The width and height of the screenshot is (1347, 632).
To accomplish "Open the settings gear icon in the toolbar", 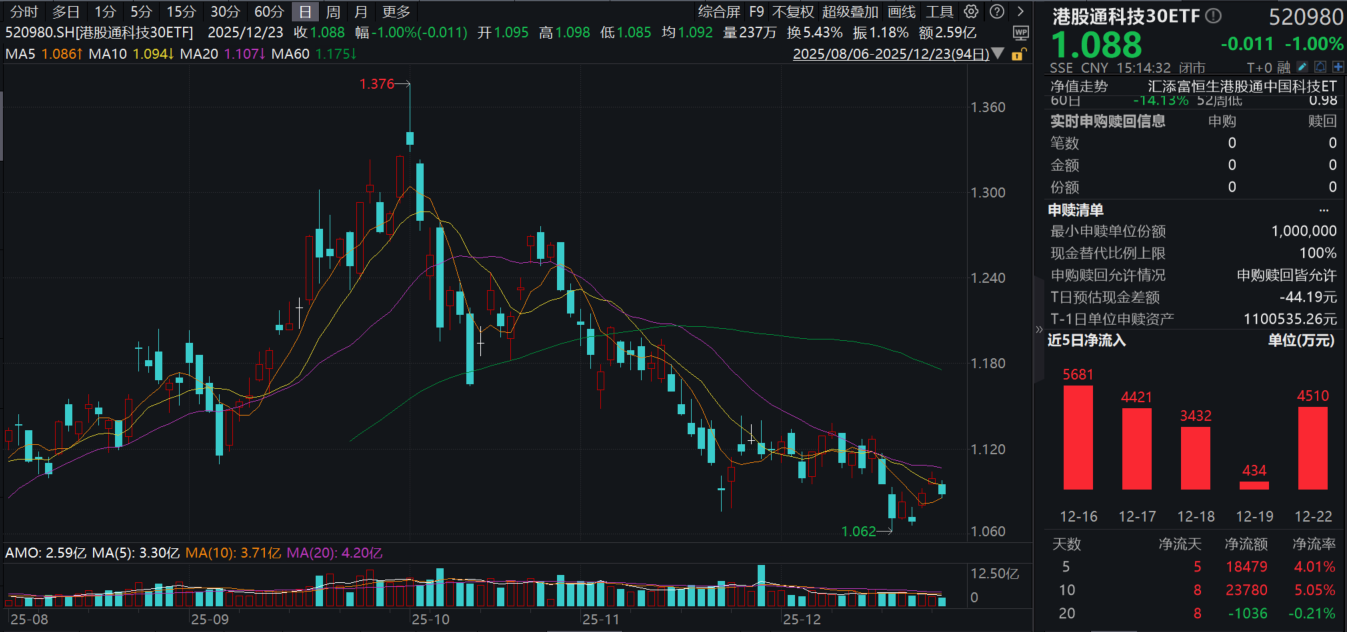I will [x=970, y=12].
